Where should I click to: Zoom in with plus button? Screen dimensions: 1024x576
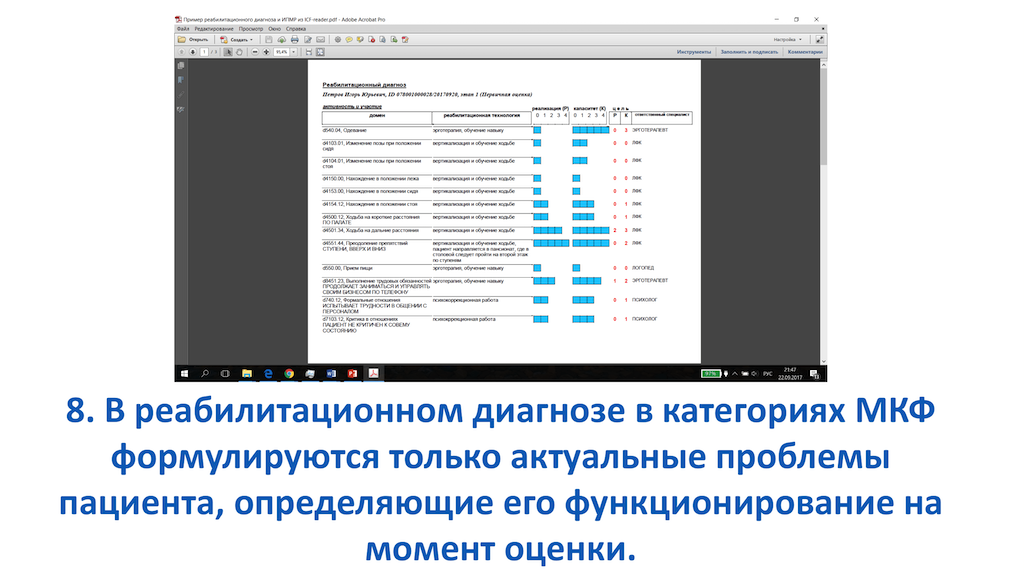point(266,52)
